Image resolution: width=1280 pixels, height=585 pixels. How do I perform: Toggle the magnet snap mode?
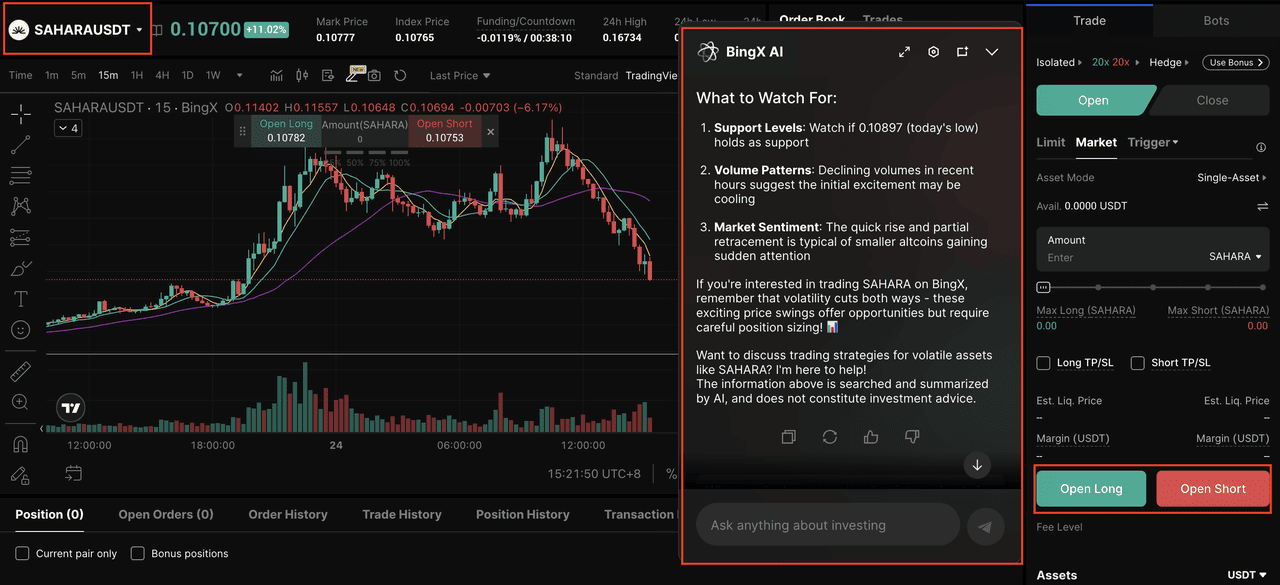(20, 443)
